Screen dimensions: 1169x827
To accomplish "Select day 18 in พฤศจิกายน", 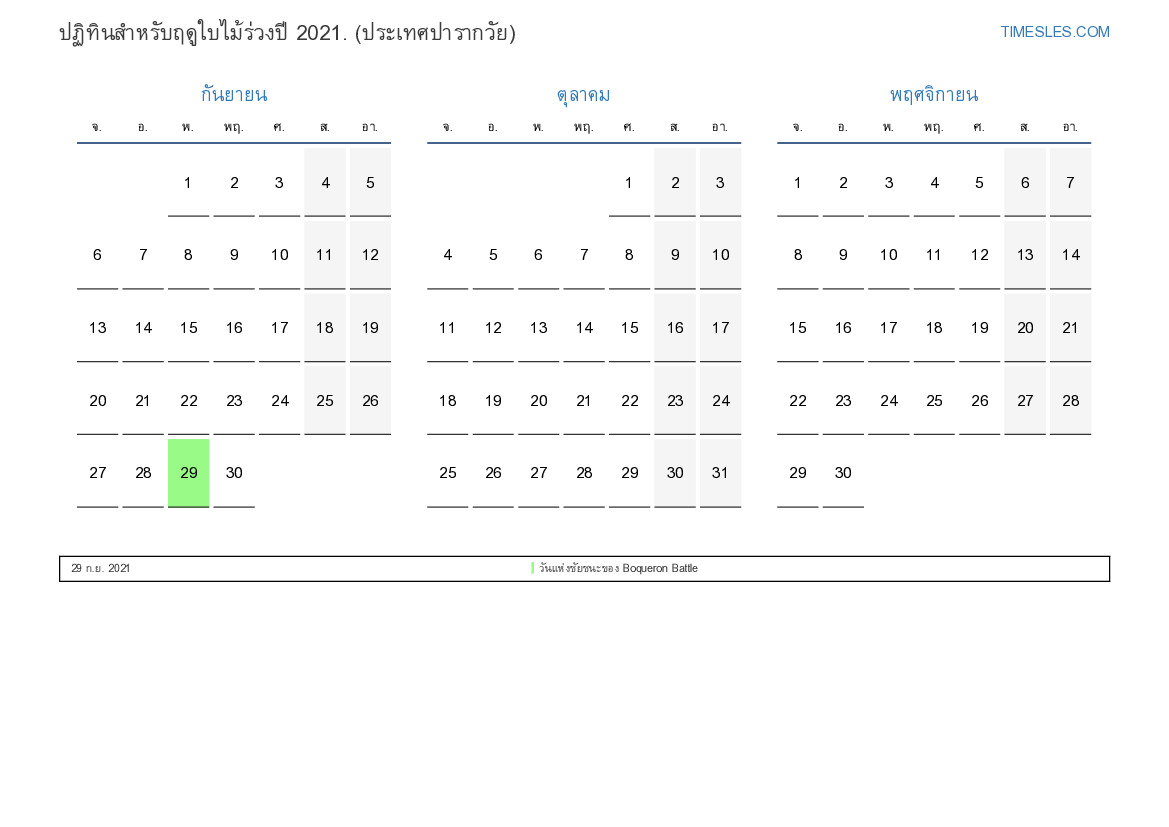I will pyautogui.click(x=934, y=328).
